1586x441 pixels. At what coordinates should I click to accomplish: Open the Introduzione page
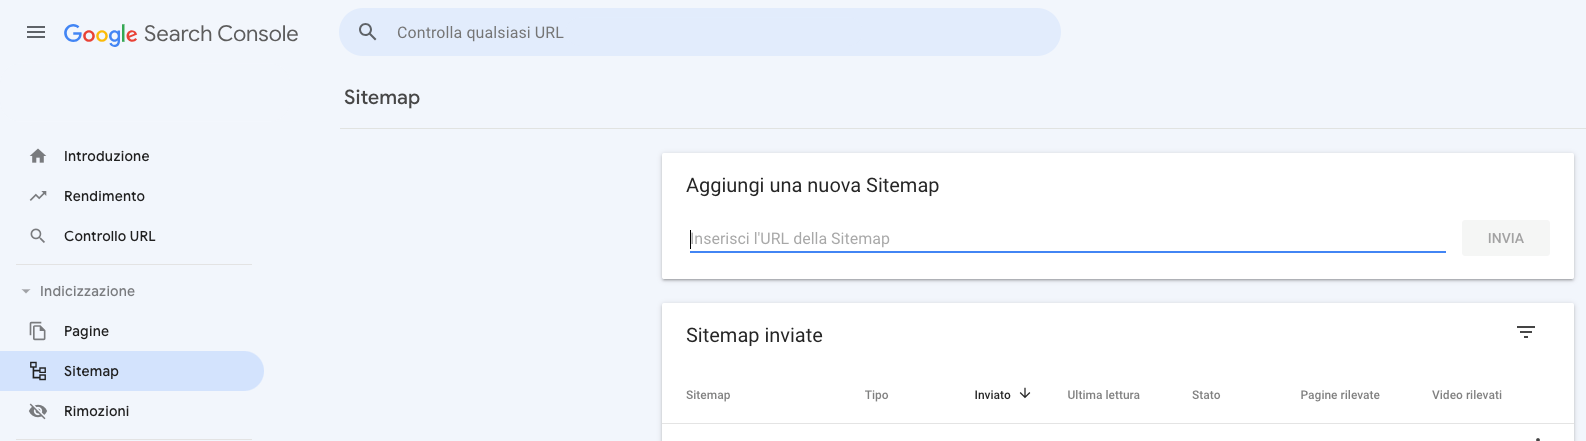pos(106,156)
